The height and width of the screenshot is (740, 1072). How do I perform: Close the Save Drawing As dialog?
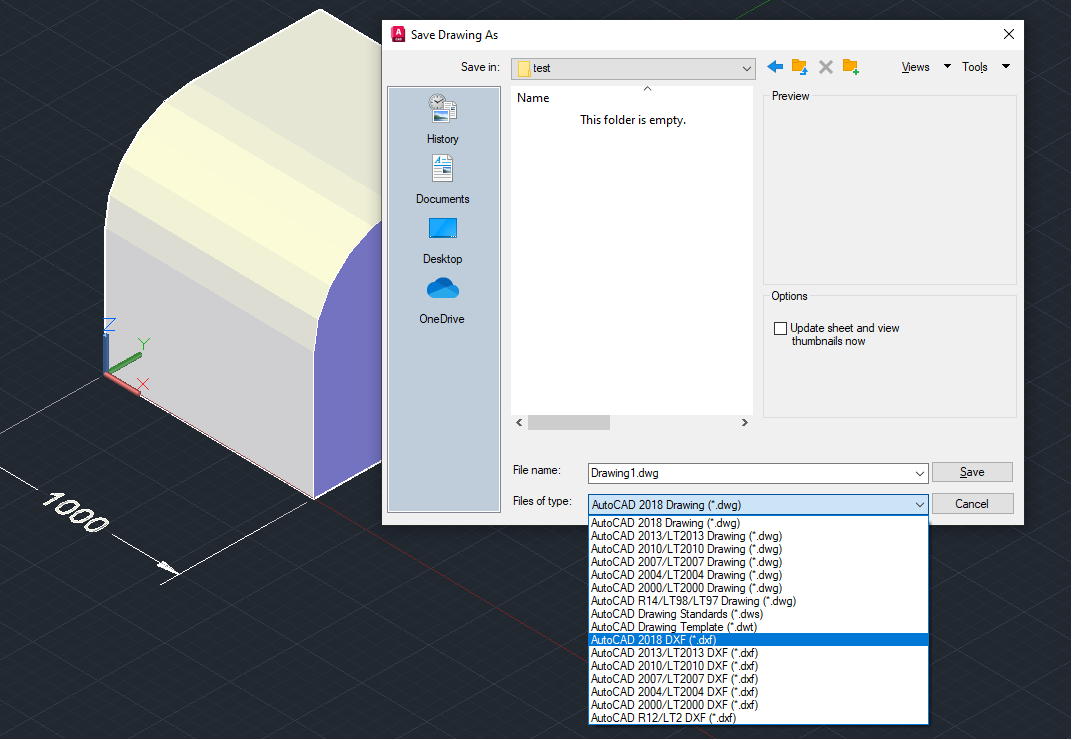[x=1008, y=34]
